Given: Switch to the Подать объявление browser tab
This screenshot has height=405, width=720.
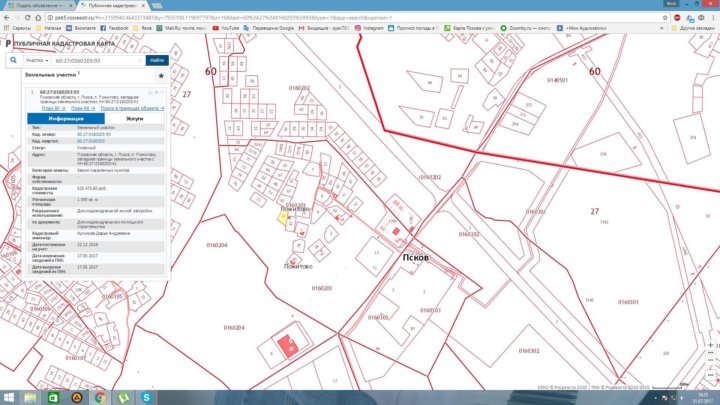Looking at the screenshot, I should [x=35, y=5].
